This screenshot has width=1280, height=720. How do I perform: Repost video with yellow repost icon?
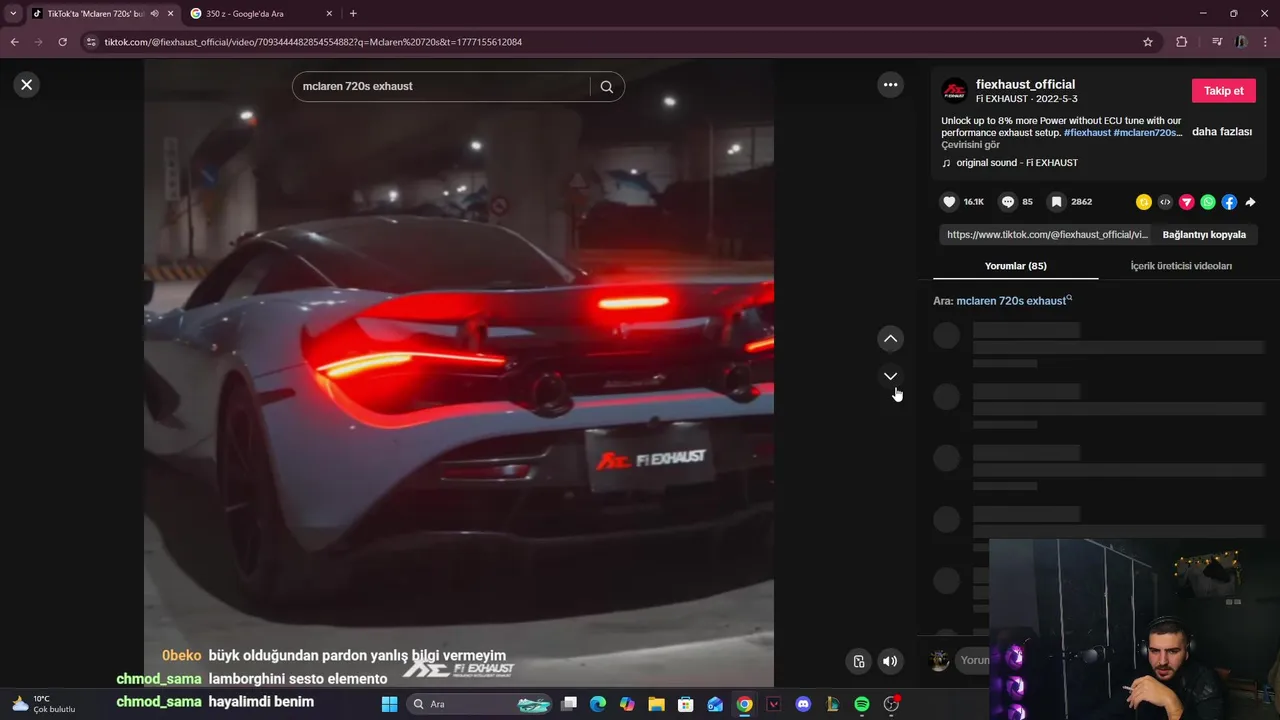tap(1144, 202)
